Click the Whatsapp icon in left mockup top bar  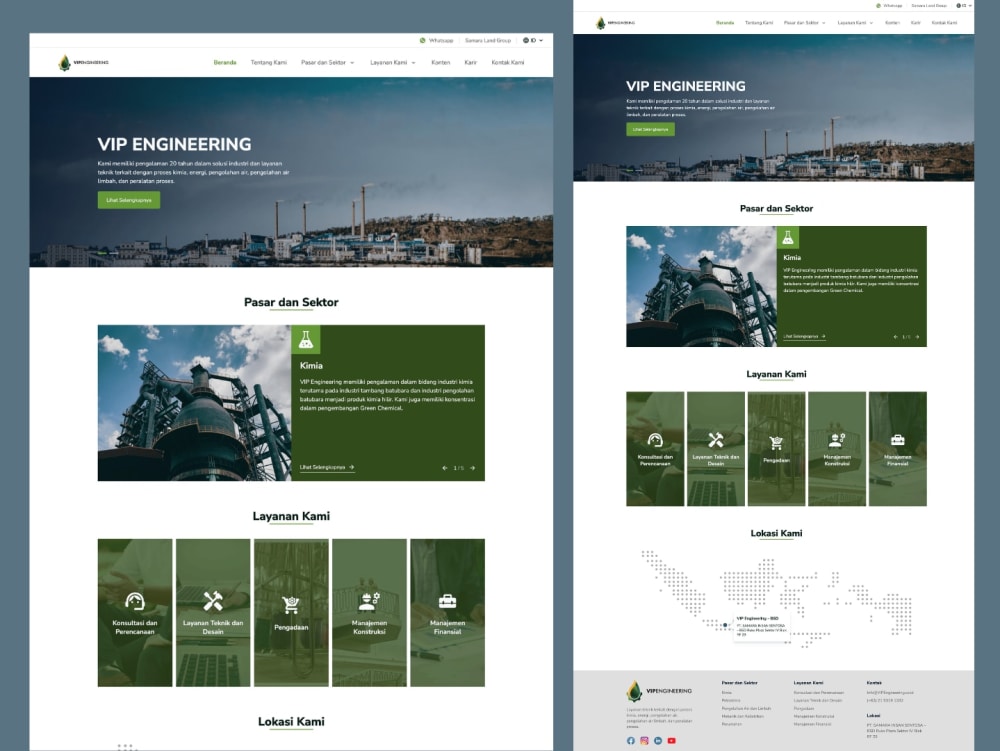[x=422, y=40]
